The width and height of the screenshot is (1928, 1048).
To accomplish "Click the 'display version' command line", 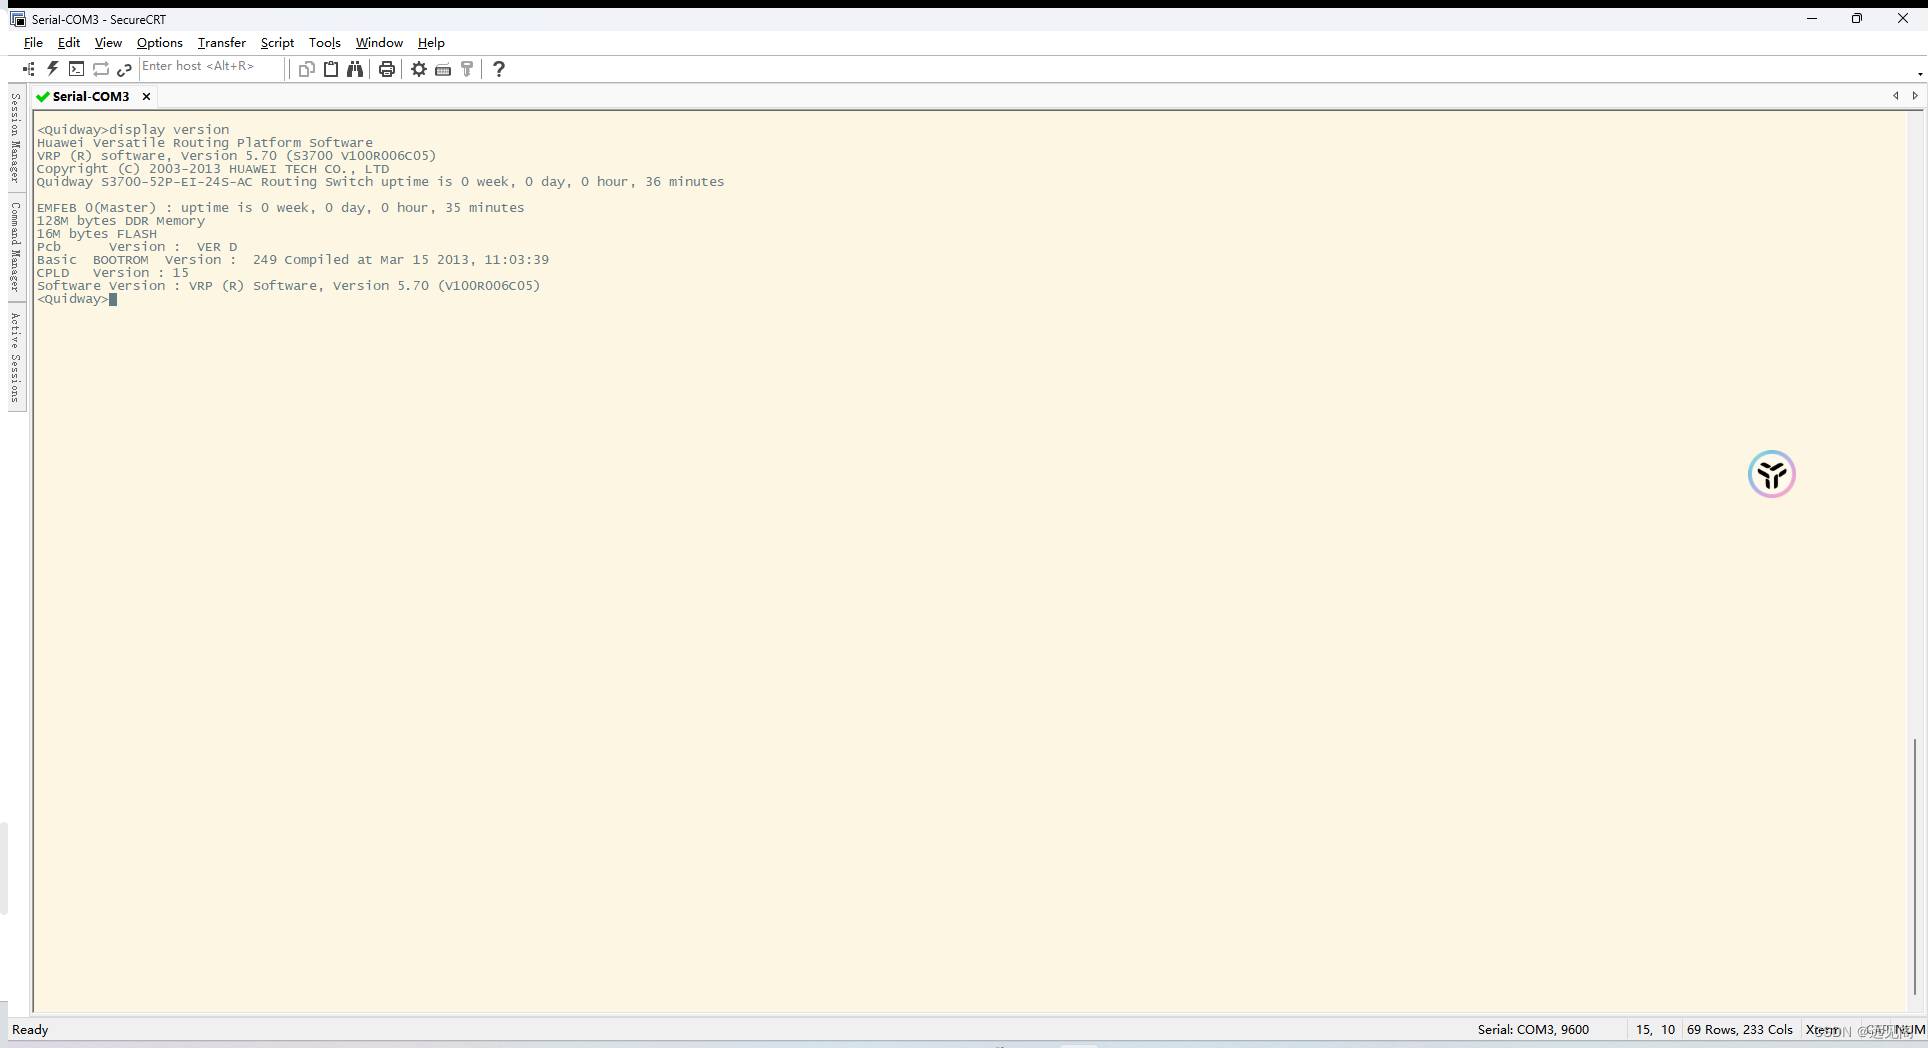I will tap(133, 130).
